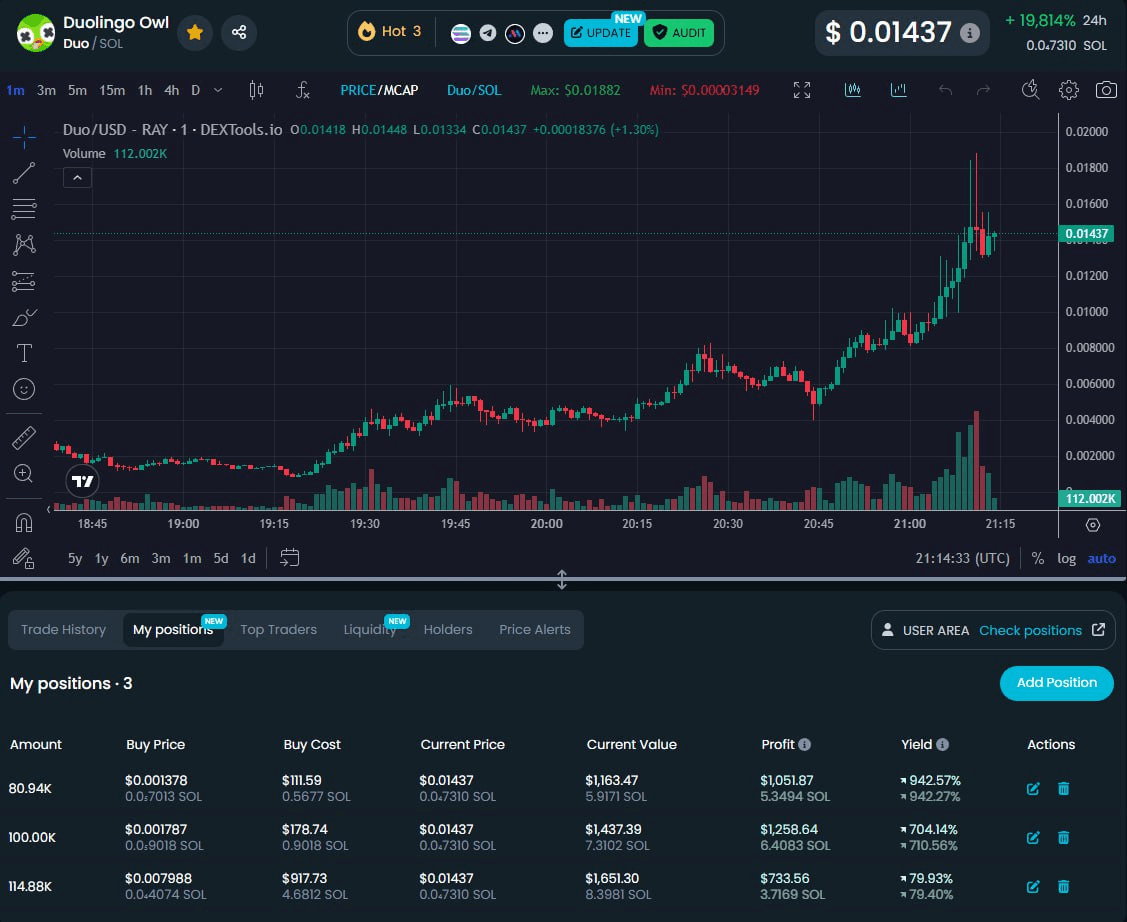
Task: Open the price axis settings gear
Action: click(1092, 525)
